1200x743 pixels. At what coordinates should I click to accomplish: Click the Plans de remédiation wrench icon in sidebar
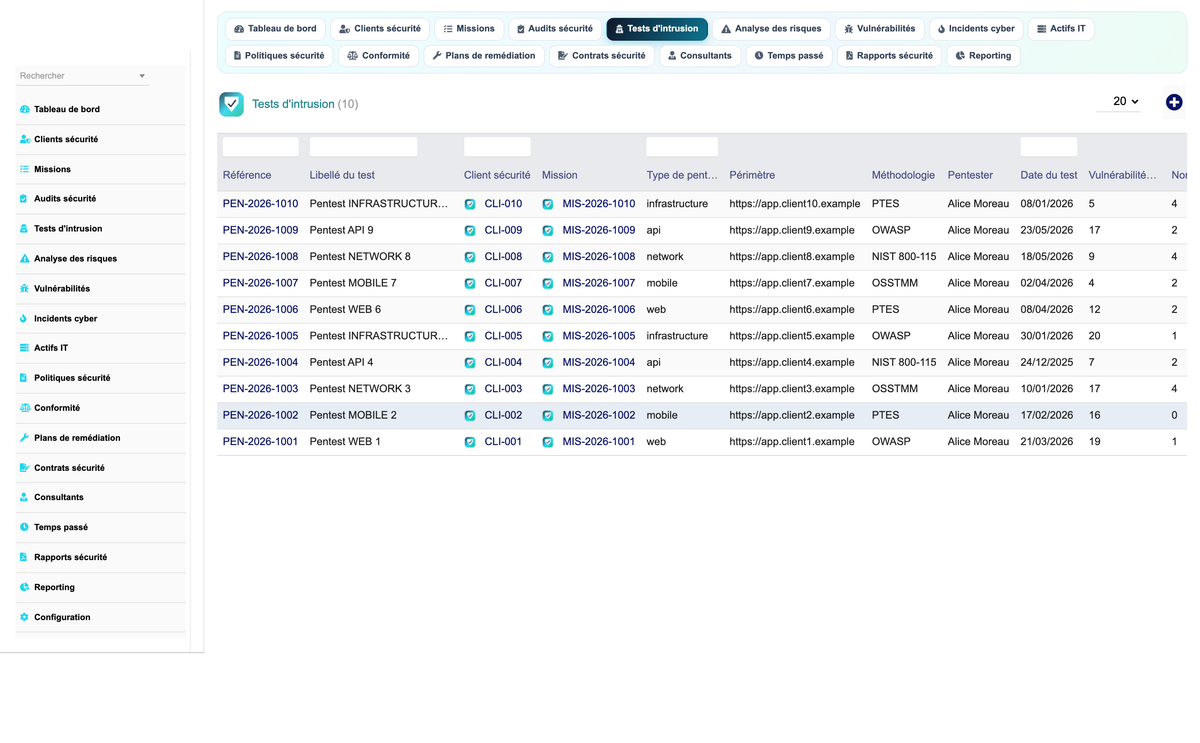tap(24, 438)
